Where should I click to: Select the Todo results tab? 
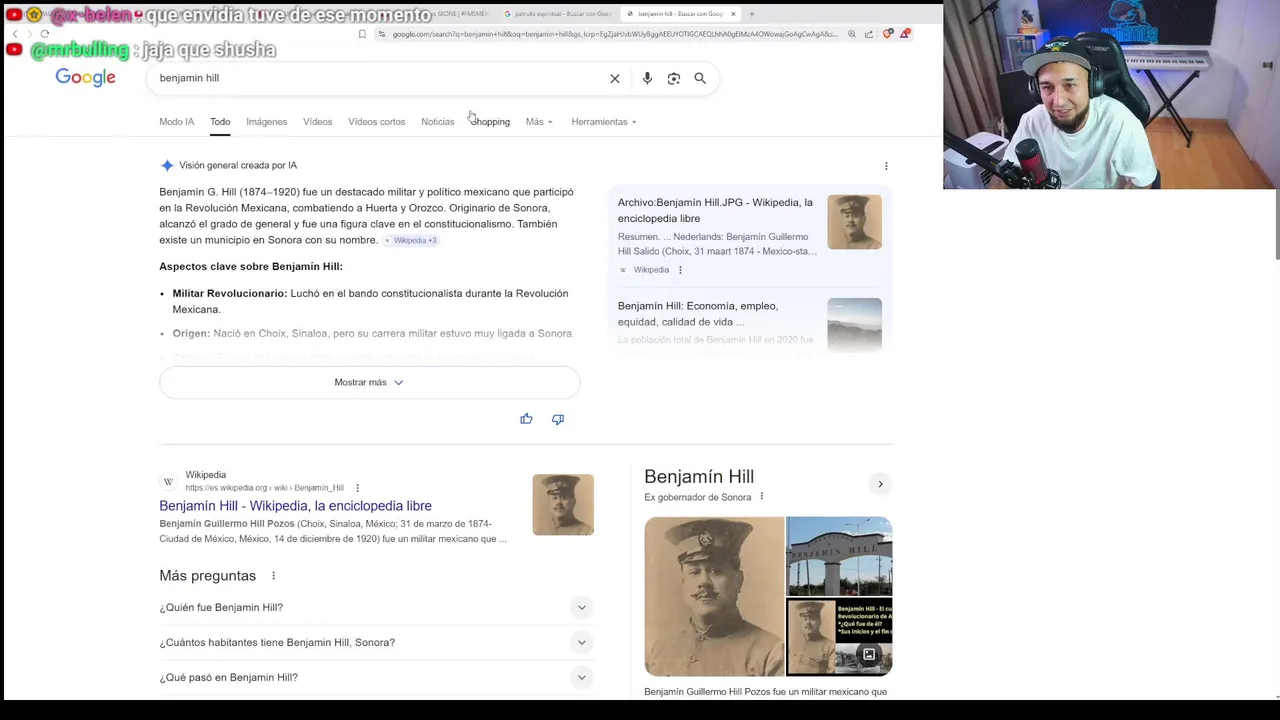[x=220, y=122]
